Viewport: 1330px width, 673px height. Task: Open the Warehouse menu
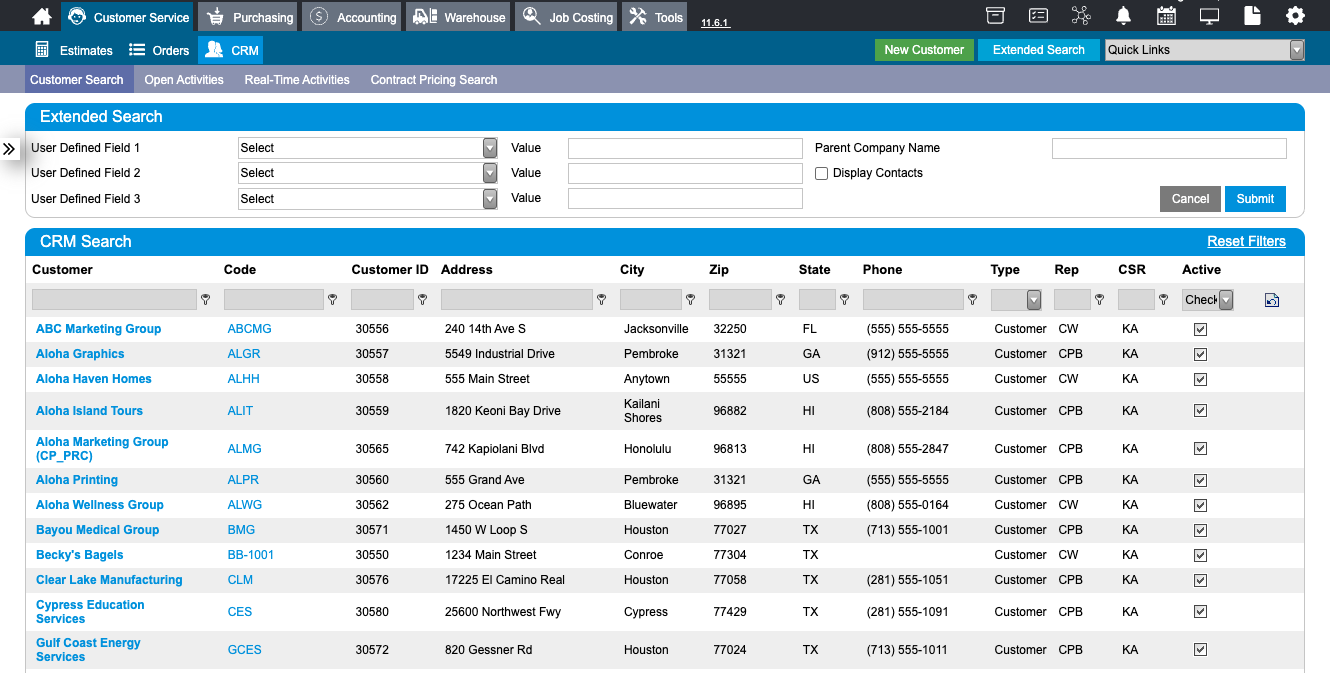click(x=459, y=17)
